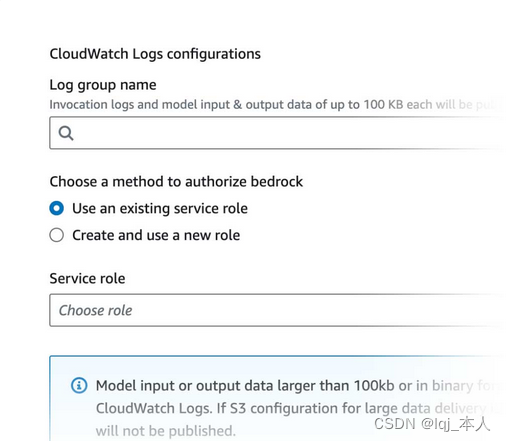Screen dimensions: 506x441
Task: Click the 'Model input or output data' alert message
Action: pyautogui.click(x=298, y=386)
